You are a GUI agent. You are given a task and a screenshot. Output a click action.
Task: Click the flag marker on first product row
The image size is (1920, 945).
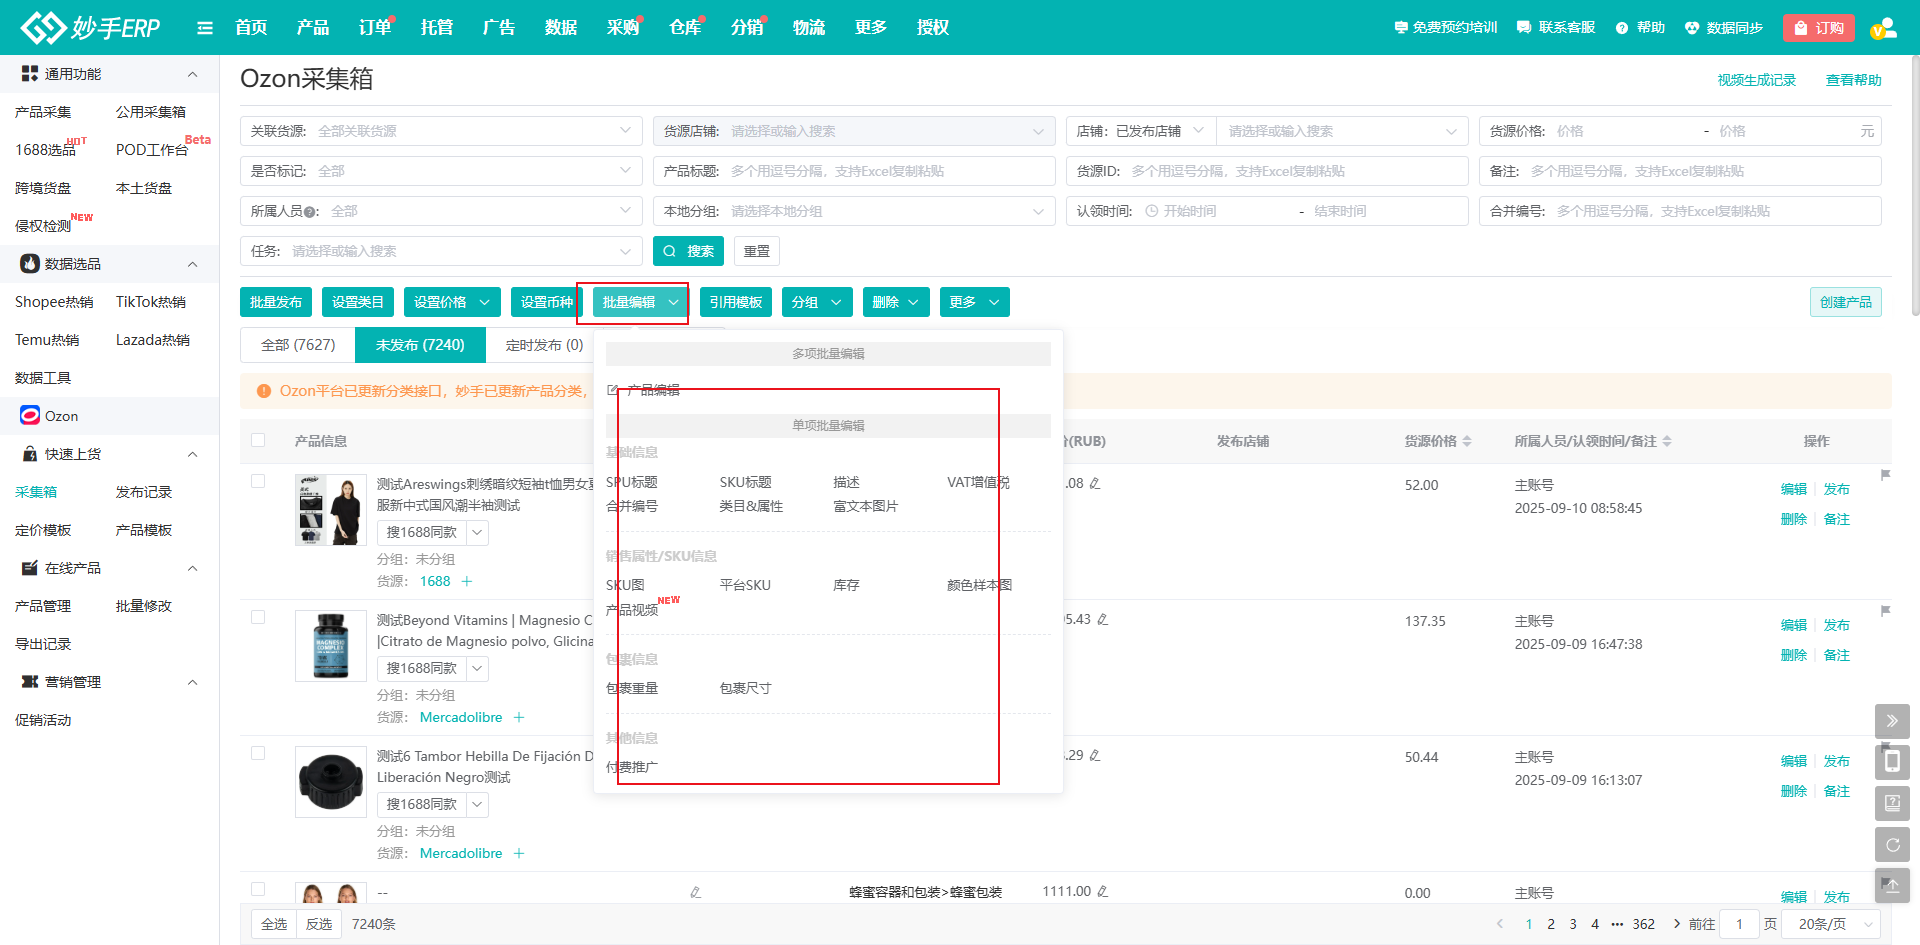[1885, 475]
